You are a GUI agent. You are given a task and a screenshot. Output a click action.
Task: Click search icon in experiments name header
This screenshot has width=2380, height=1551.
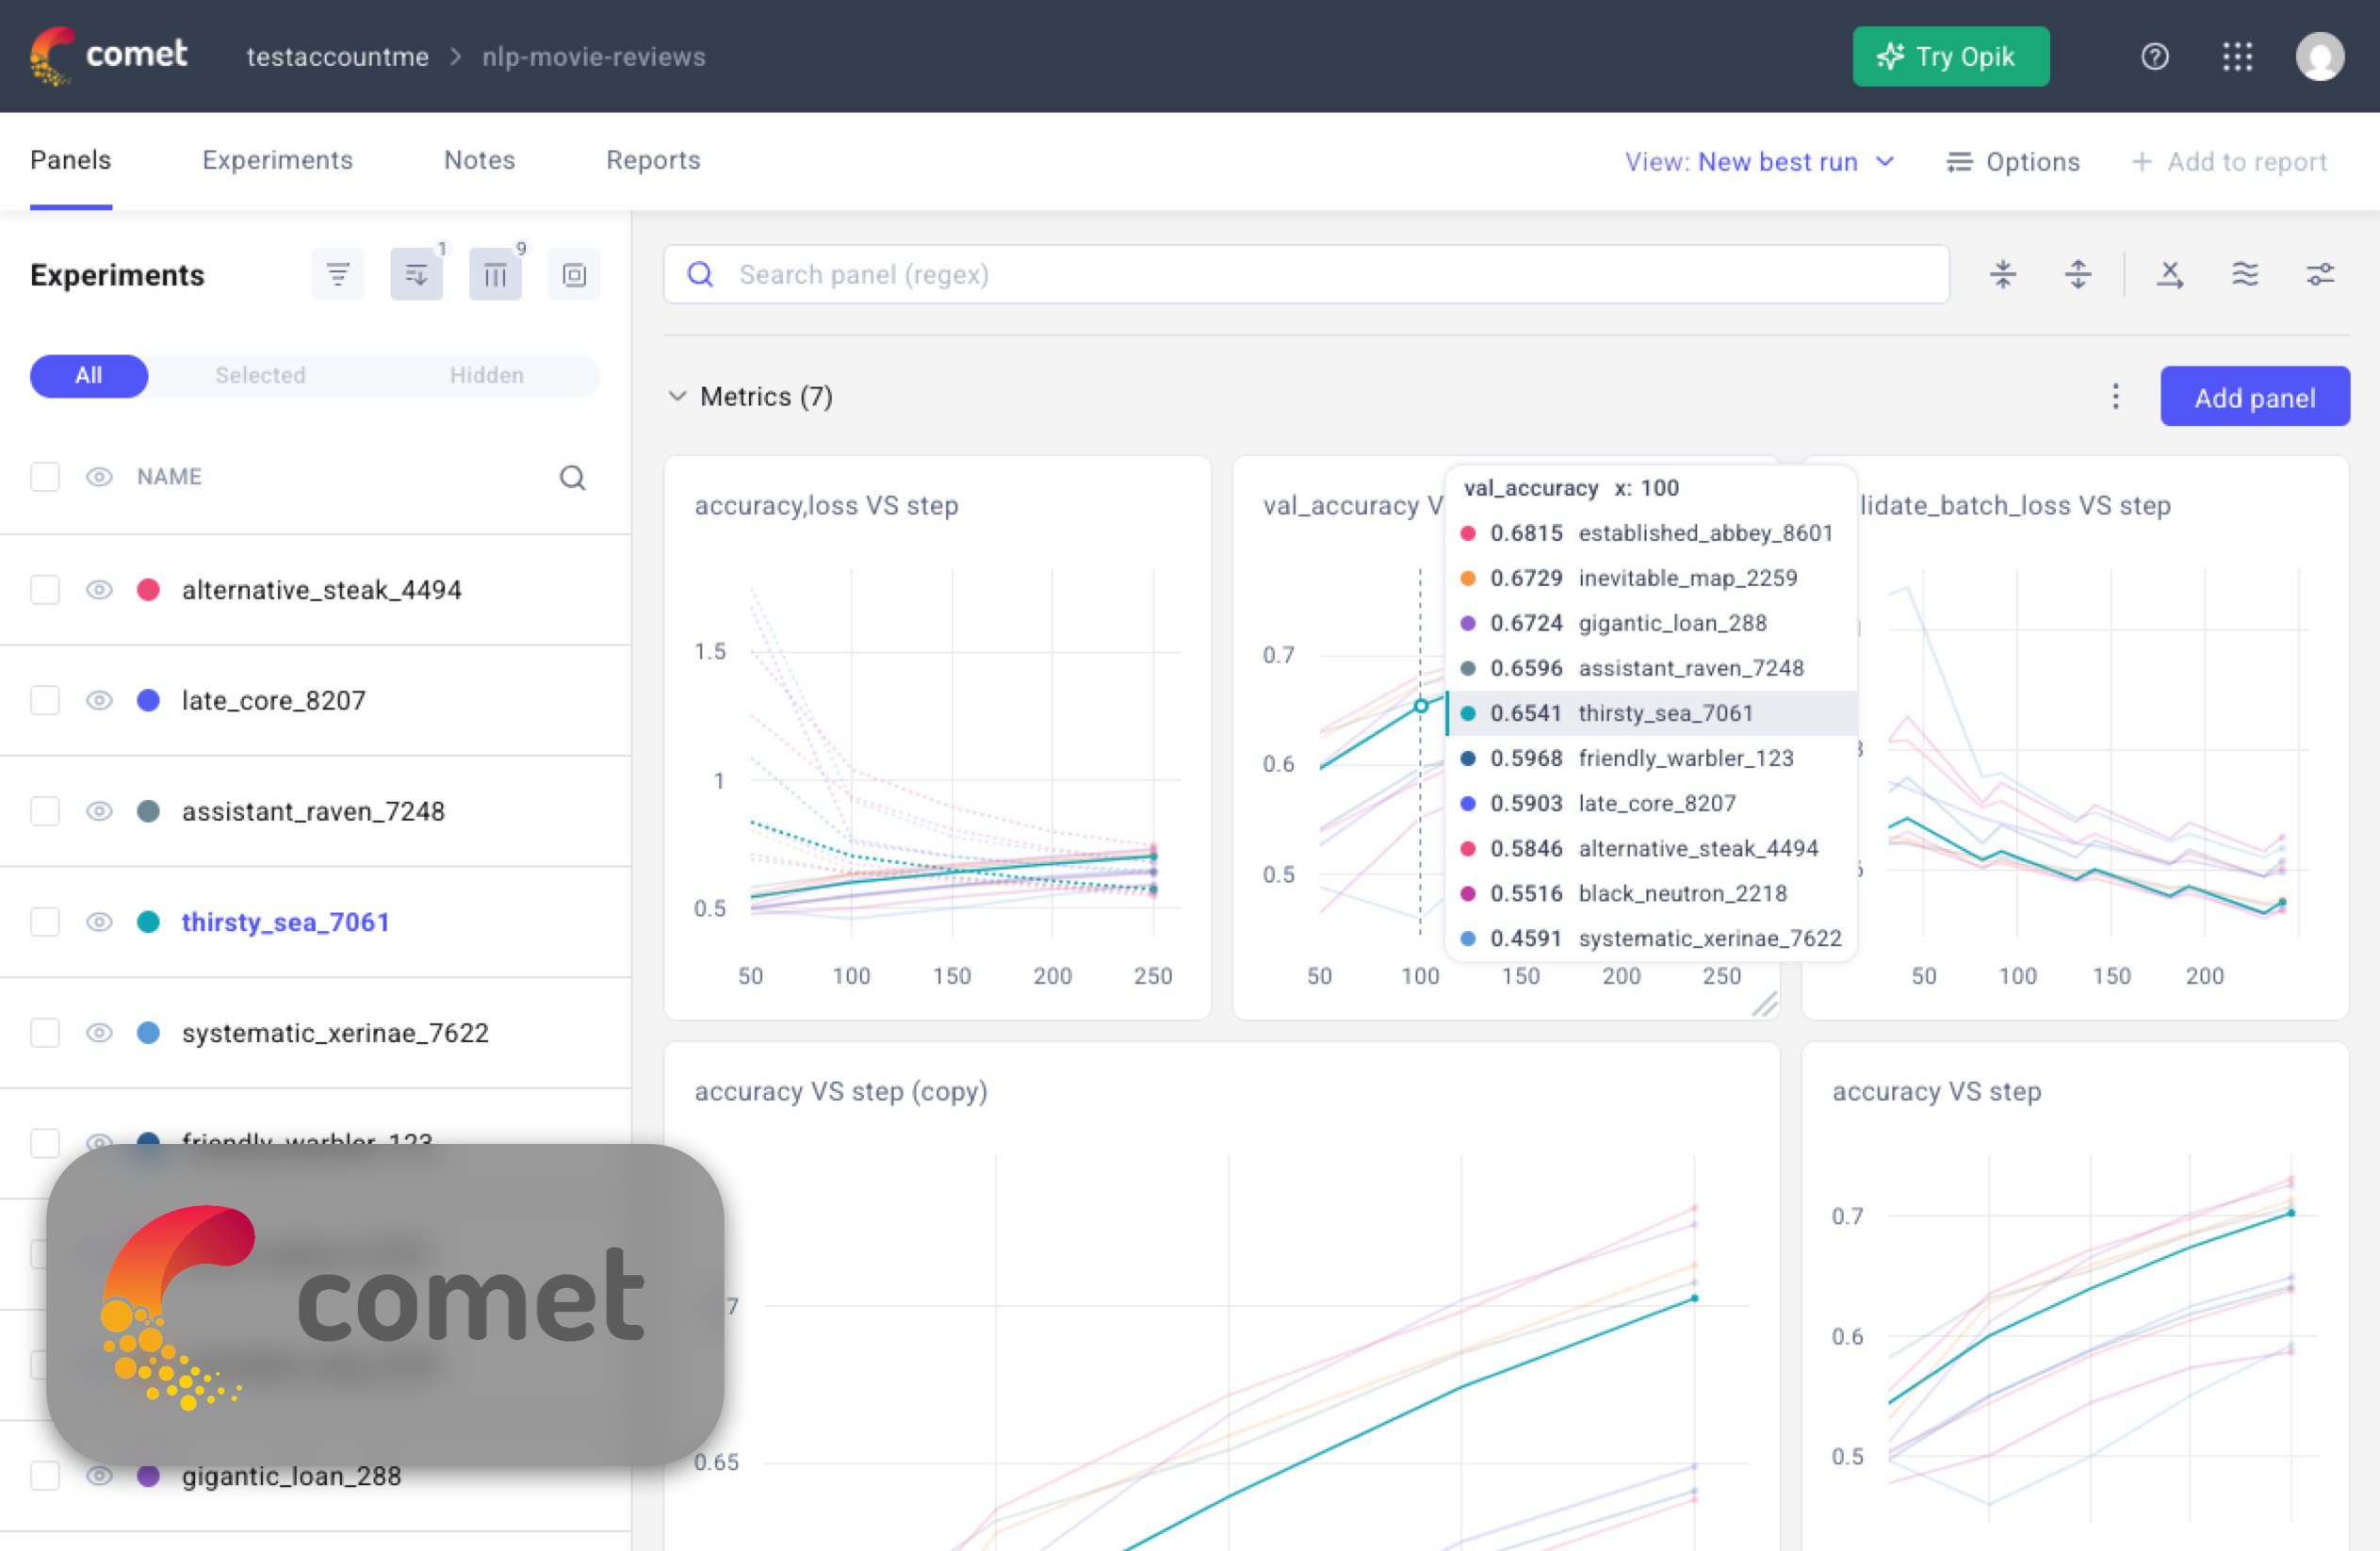(x=572, y=478)
